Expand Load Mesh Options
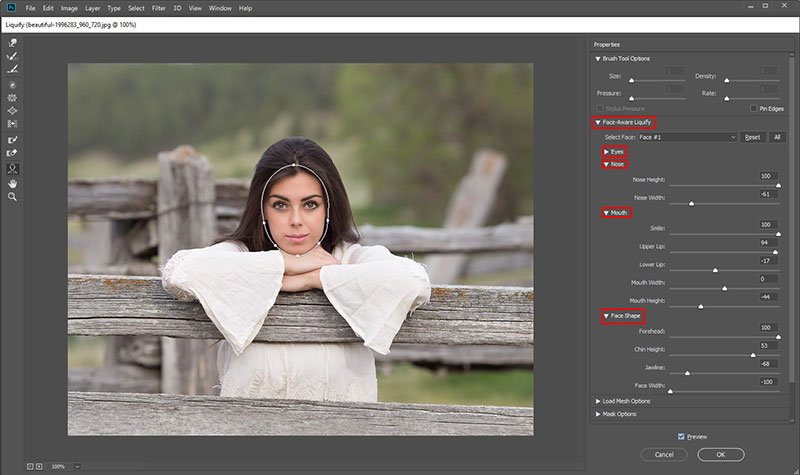The width and height of the screenshot is (800, 475). [x=598, y=402]
